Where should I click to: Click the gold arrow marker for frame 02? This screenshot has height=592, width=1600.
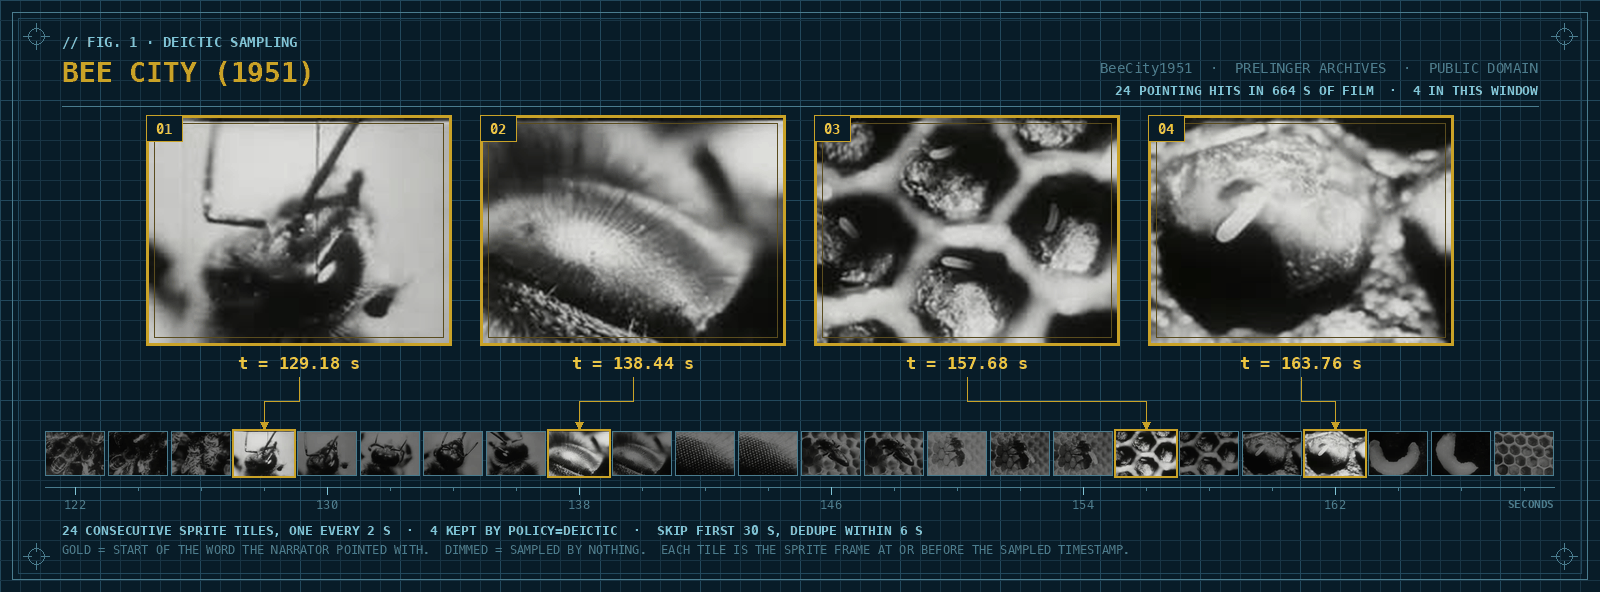click(579, 425)
